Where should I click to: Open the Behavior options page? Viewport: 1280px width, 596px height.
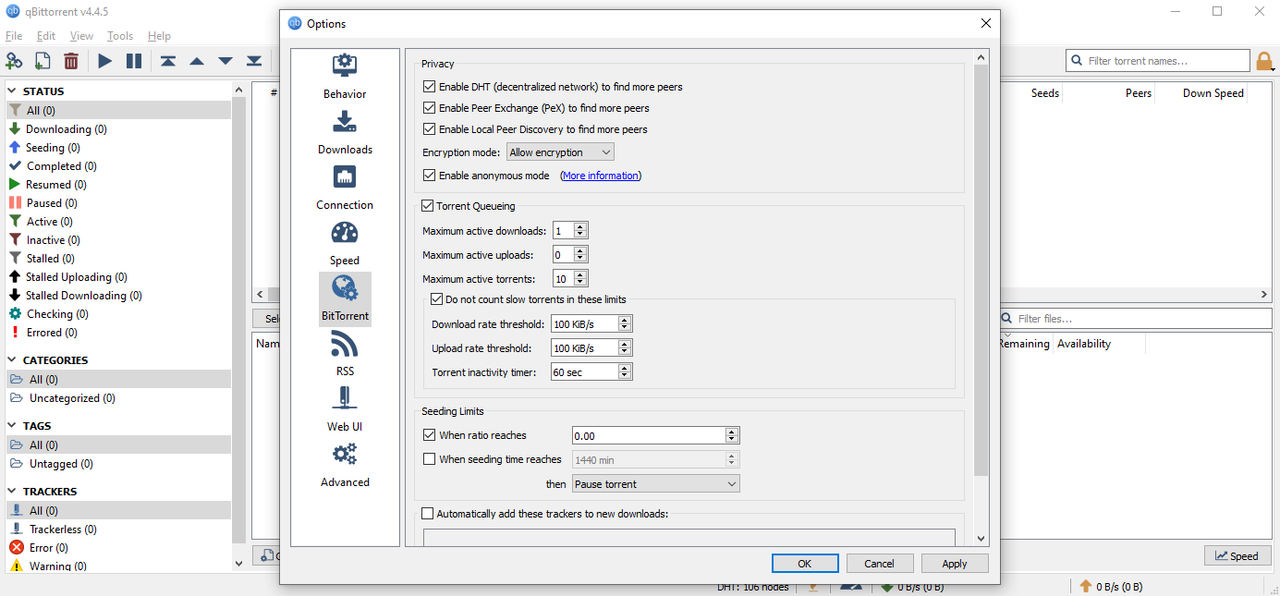pos(345,77)
